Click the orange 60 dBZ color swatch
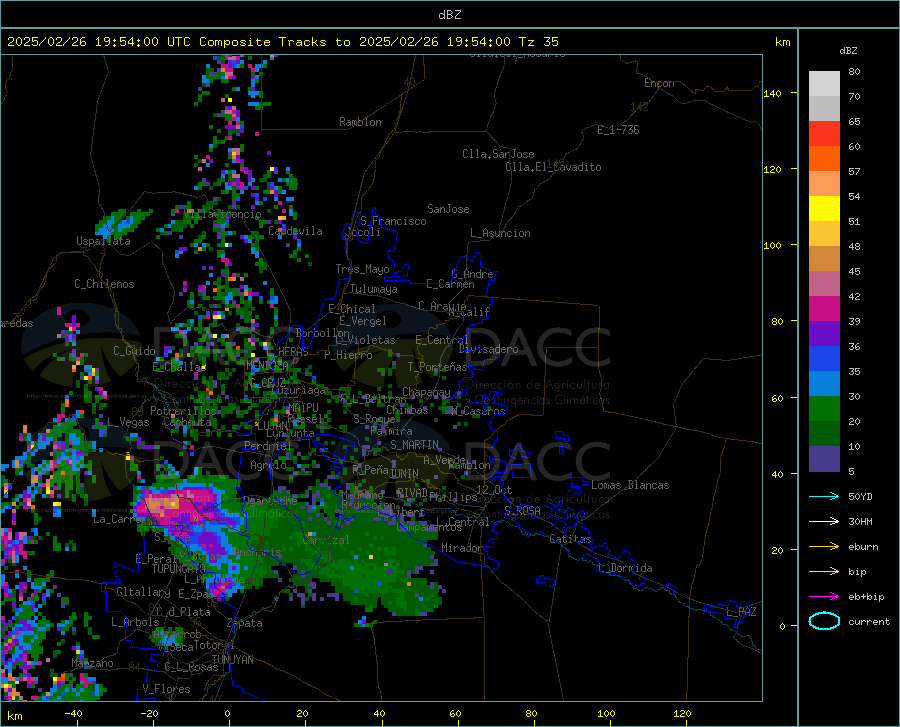This screenshot has height=727, width=900. 824,158
